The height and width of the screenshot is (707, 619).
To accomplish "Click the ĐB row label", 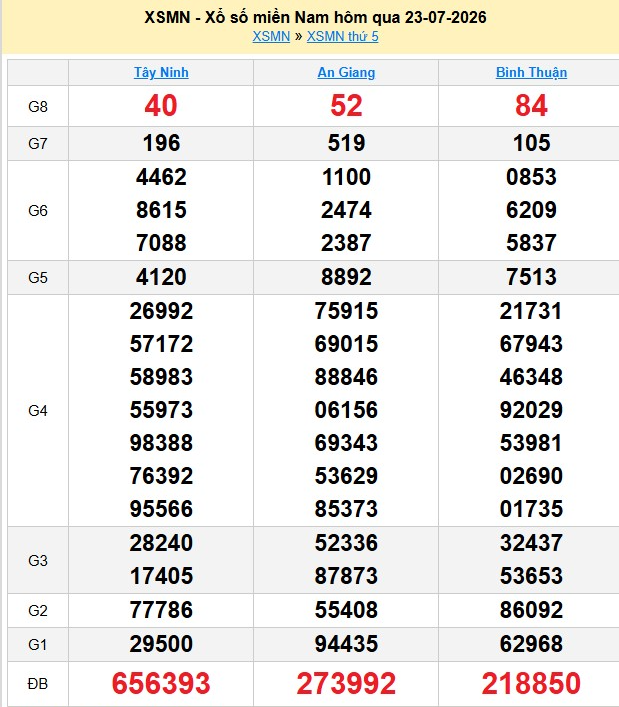I will tap(38, 684).
